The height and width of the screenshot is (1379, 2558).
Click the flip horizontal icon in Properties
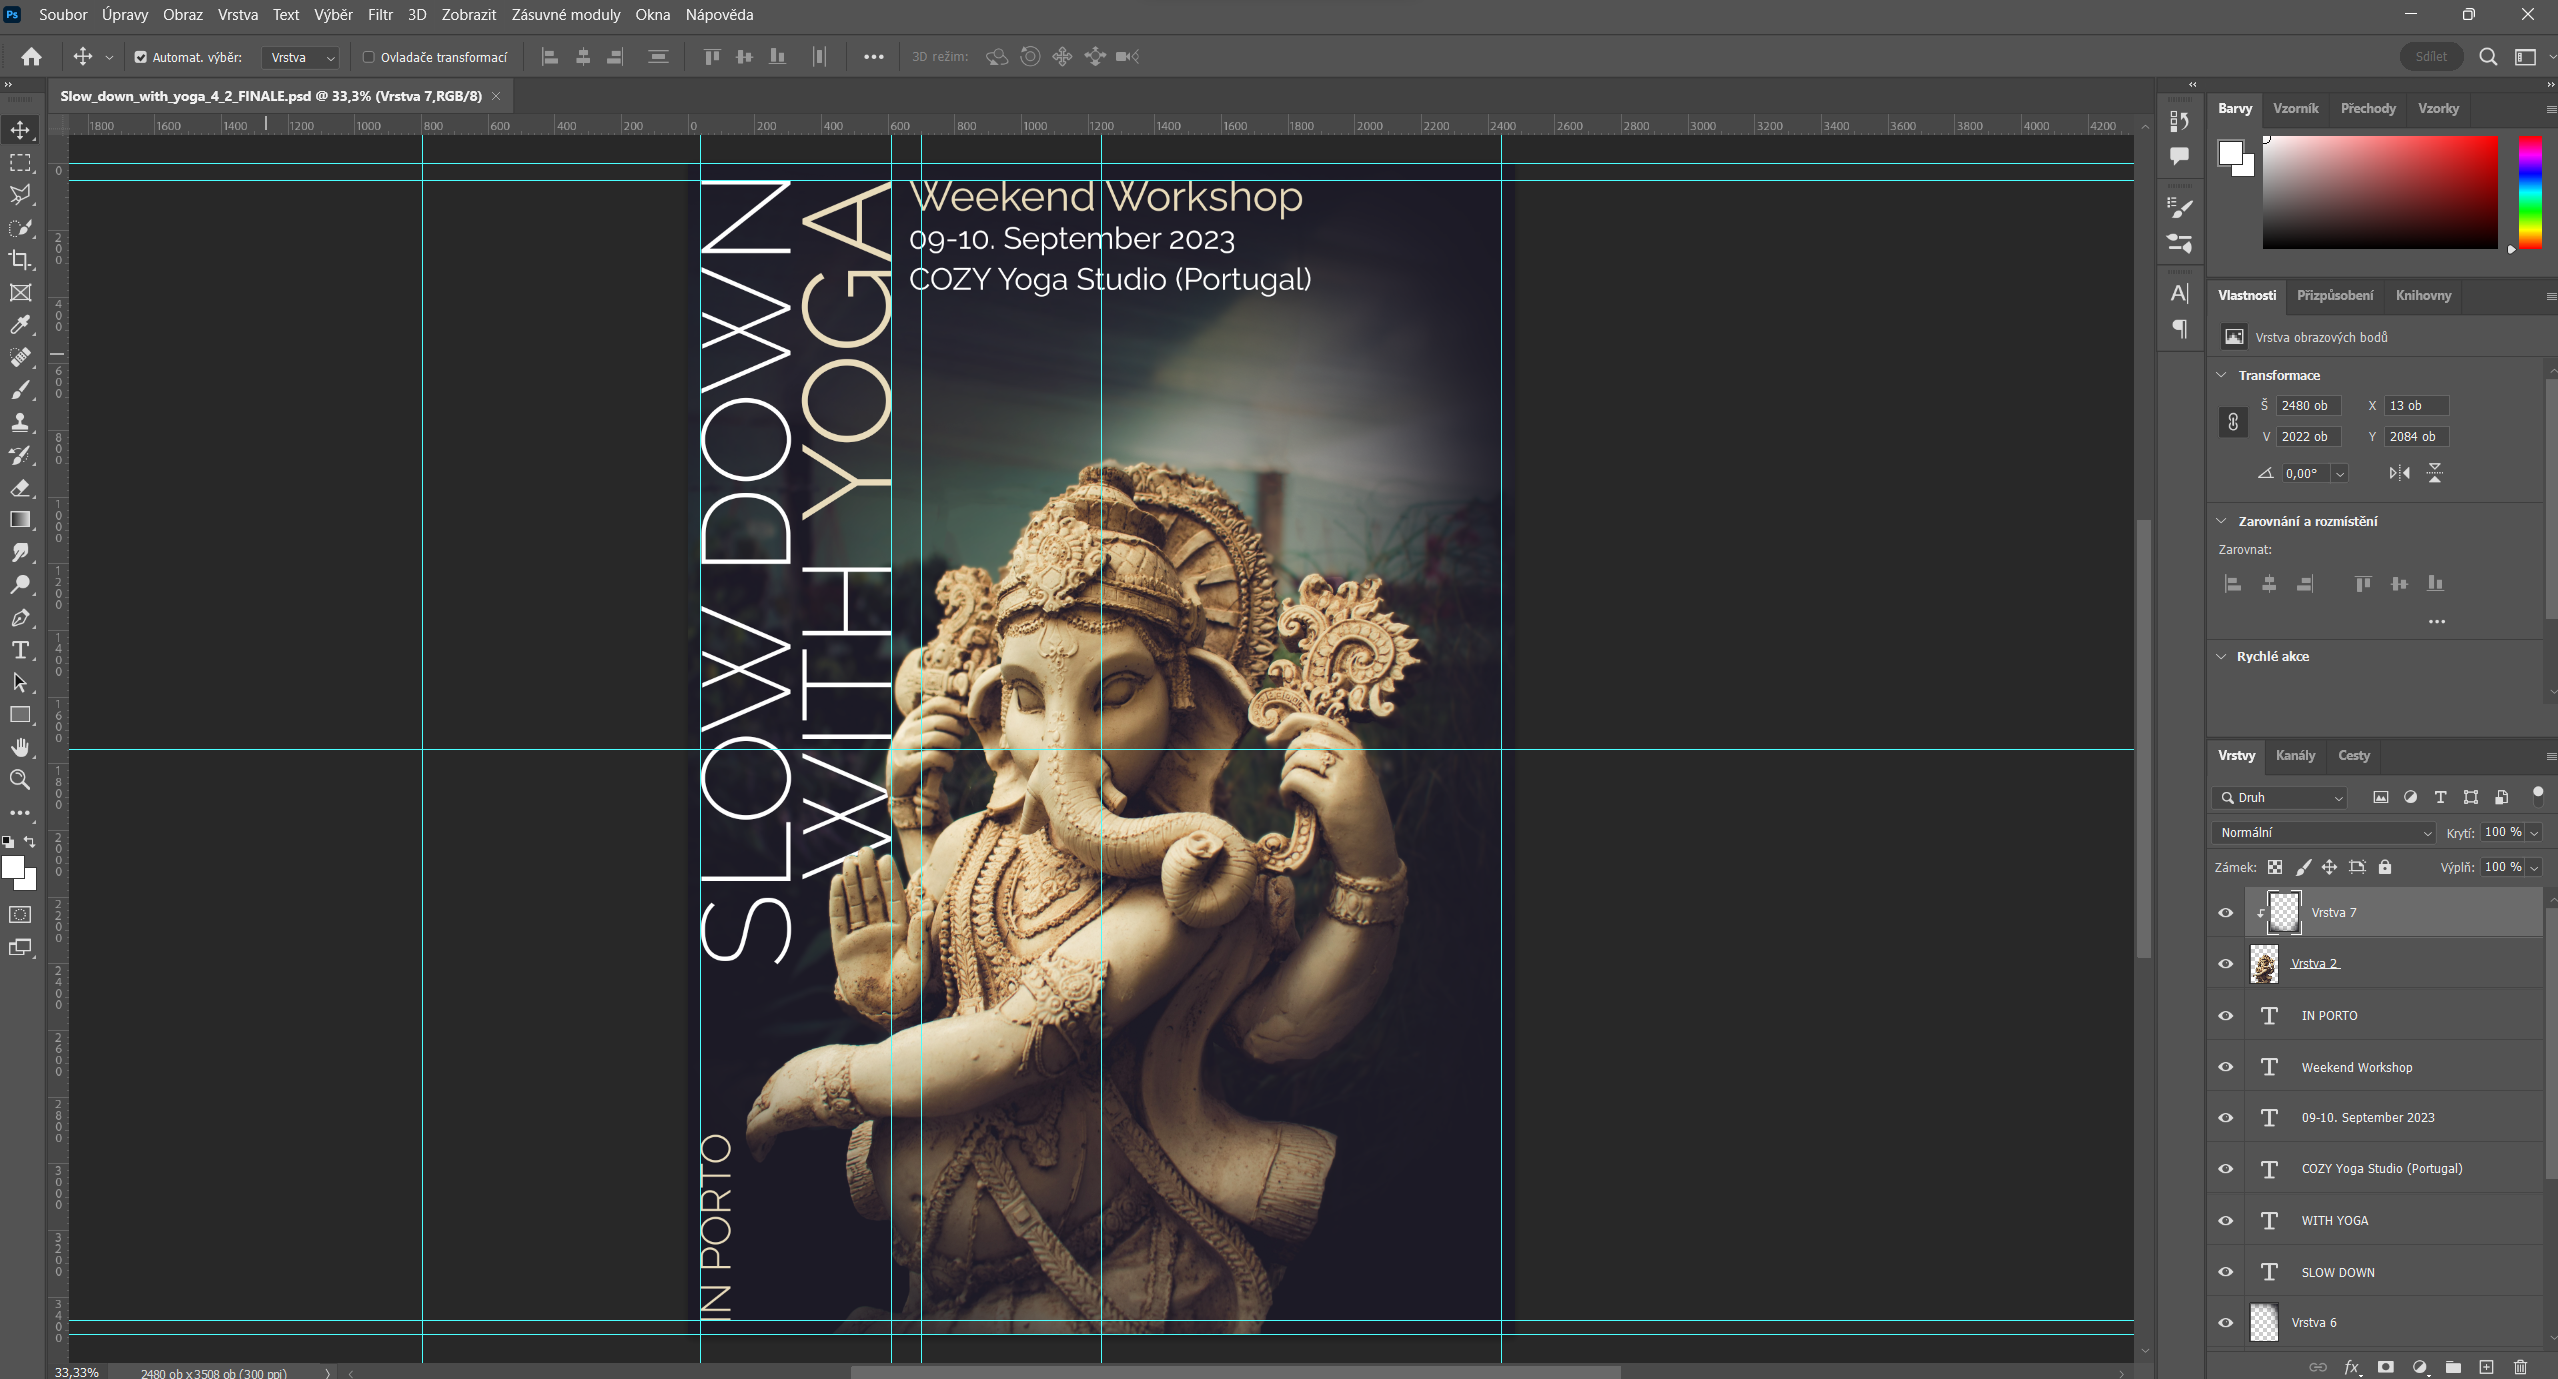click(x=2399, y=473)
